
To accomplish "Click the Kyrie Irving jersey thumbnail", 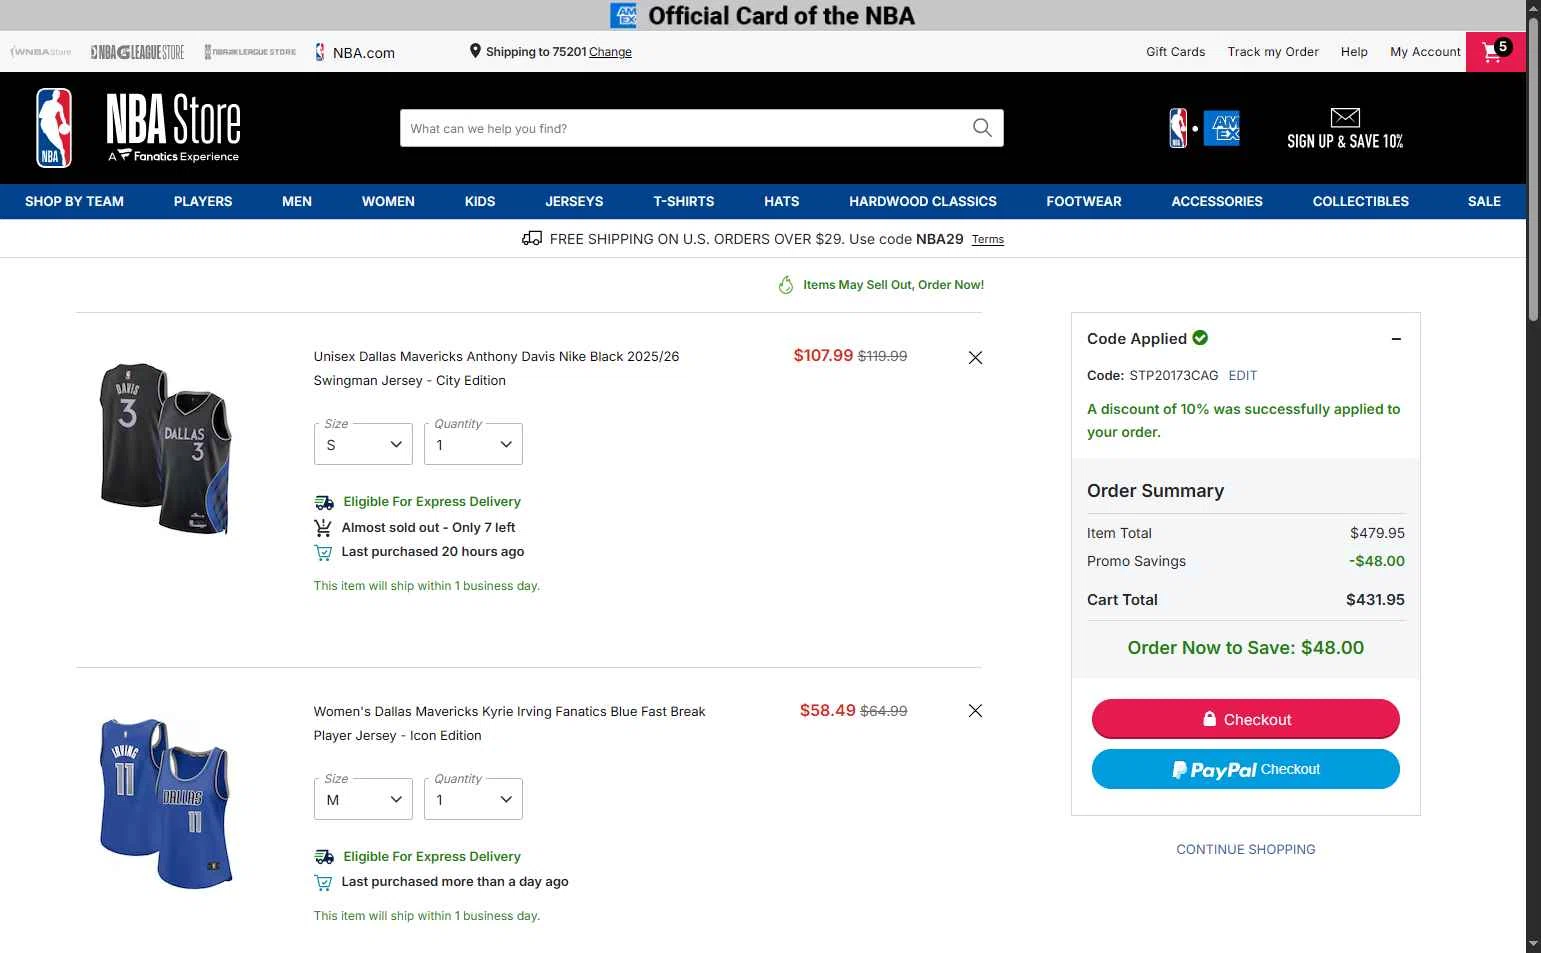I will (x=165, y=803).
